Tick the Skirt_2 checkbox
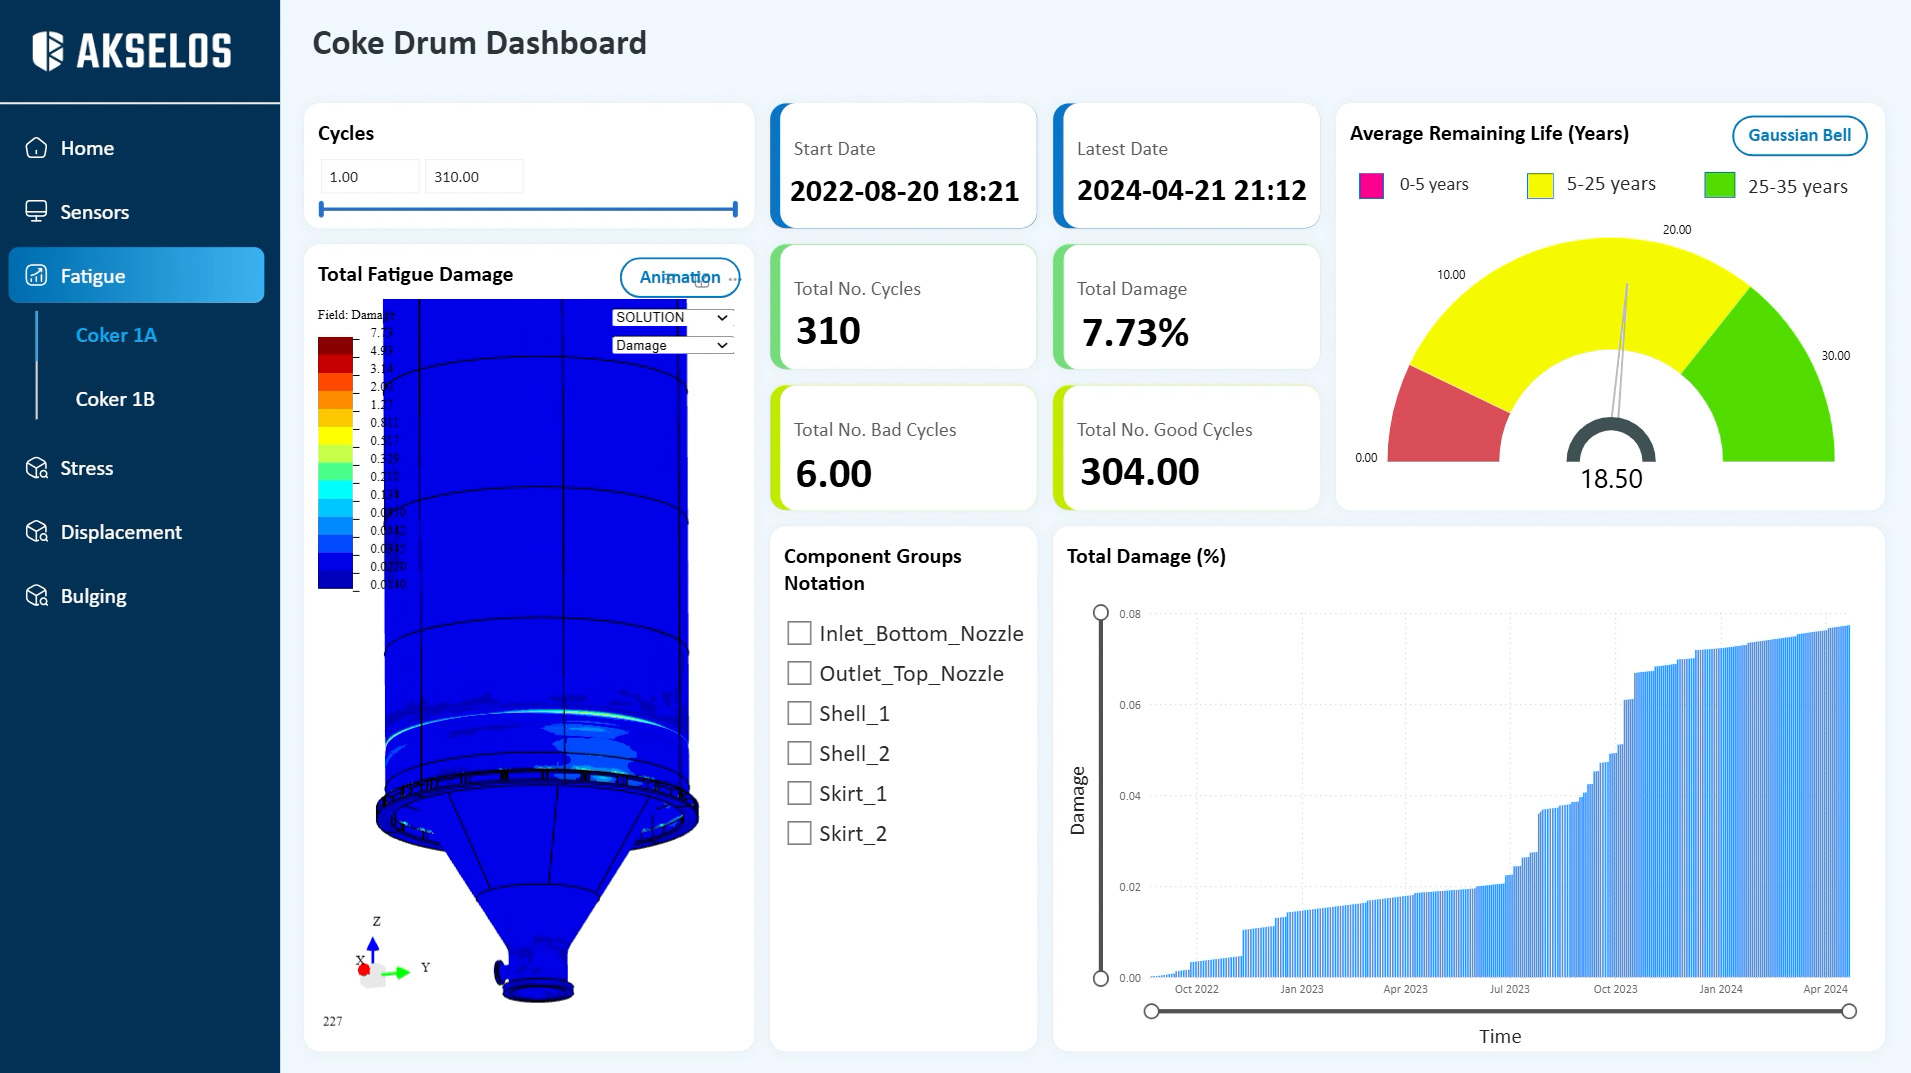This screenshot has height=1073, width=1911. pyautogui.click(x=799, y=833)
